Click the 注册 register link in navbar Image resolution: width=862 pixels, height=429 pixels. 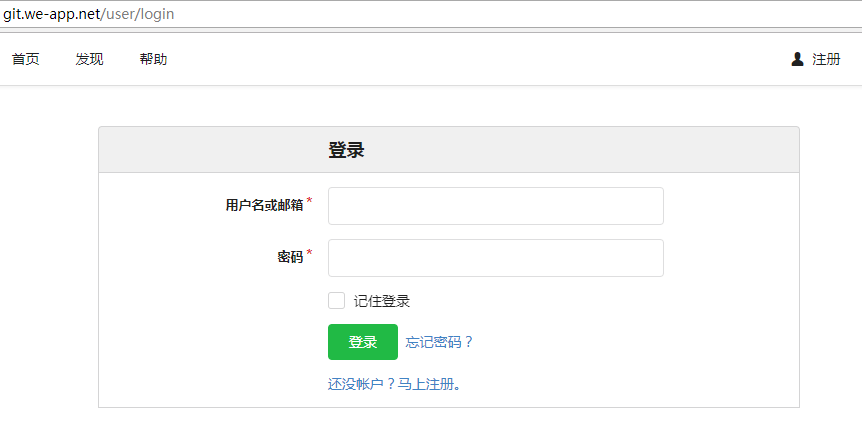pyautogui.click(x=826, y=59)
